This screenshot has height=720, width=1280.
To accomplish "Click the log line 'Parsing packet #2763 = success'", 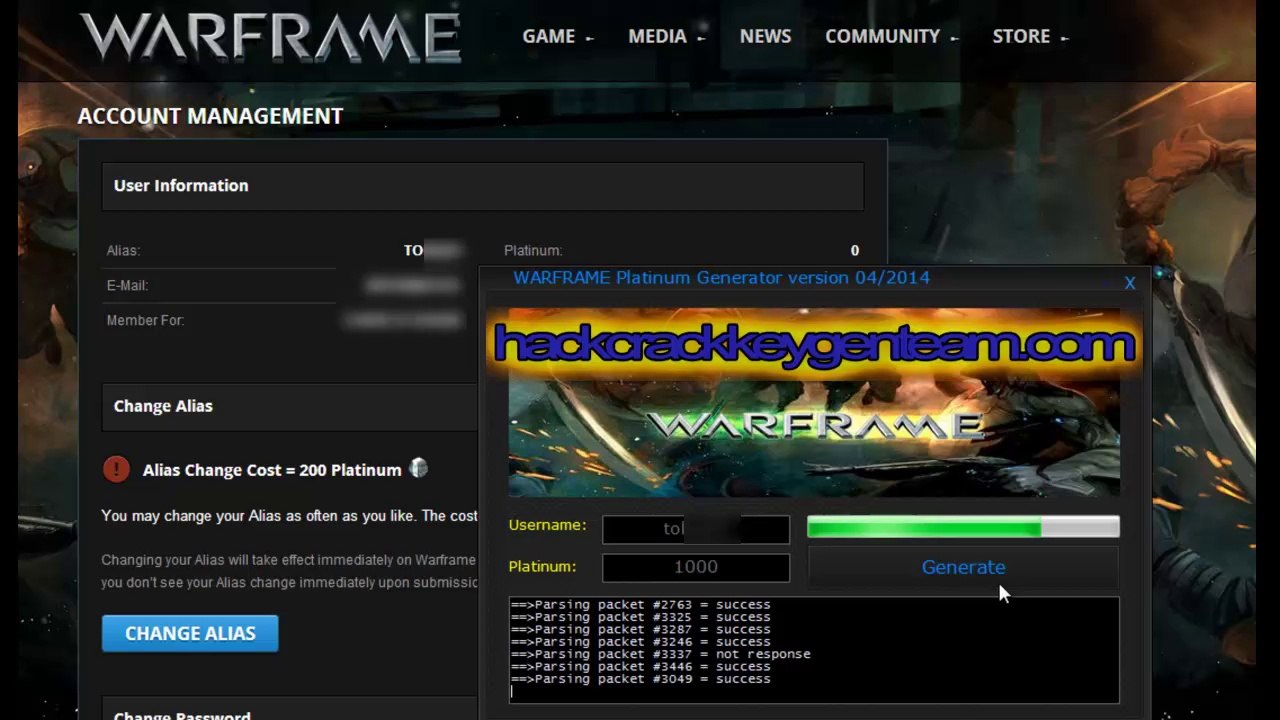I will pyautogui.click(x=640, y=604).
